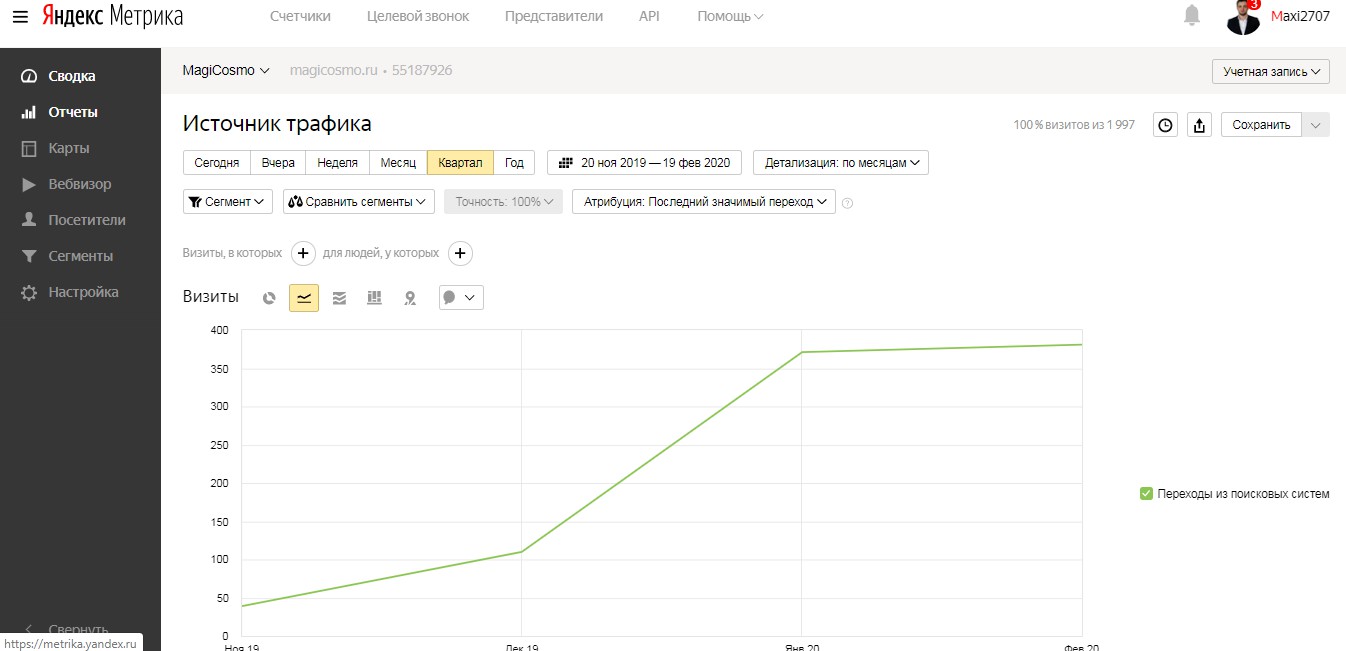The height and width of the screenshot is (651, 1346).
Task: Select the Сегодня period
Action: click(x=217, y=163)
